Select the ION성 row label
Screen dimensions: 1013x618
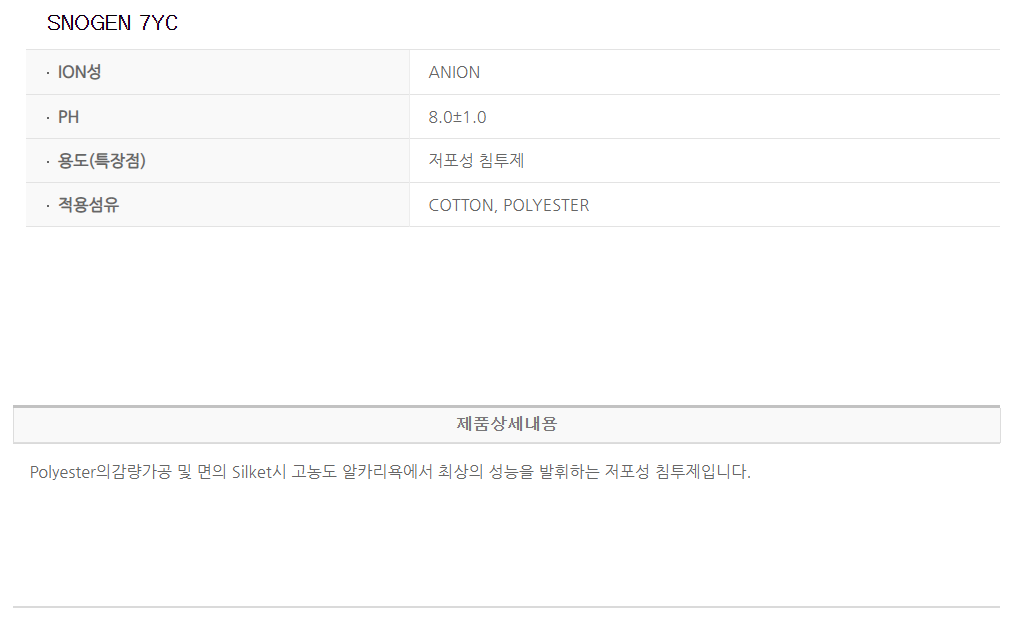(80, 72)
